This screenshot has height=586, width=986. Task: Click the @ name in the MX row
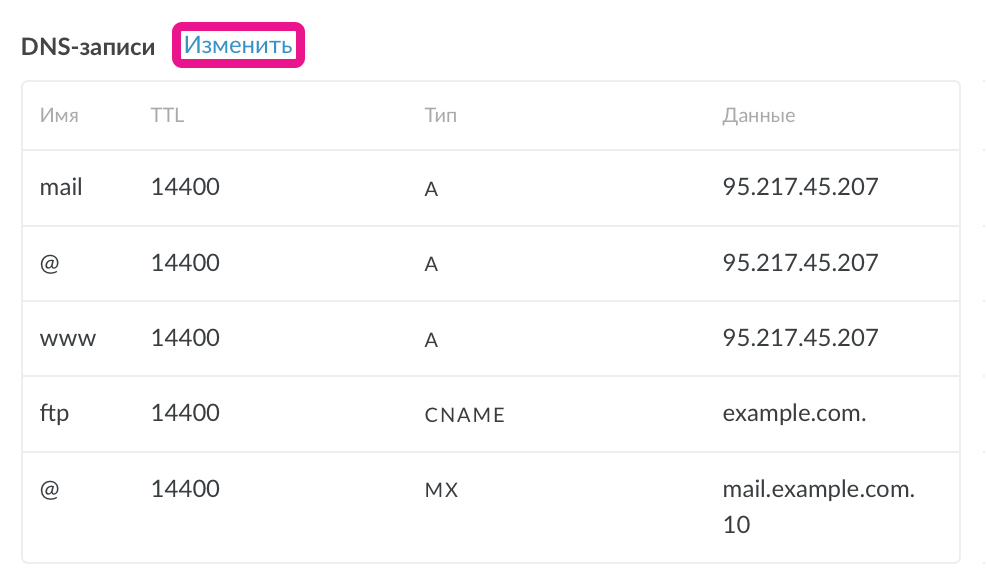point(50,490)
